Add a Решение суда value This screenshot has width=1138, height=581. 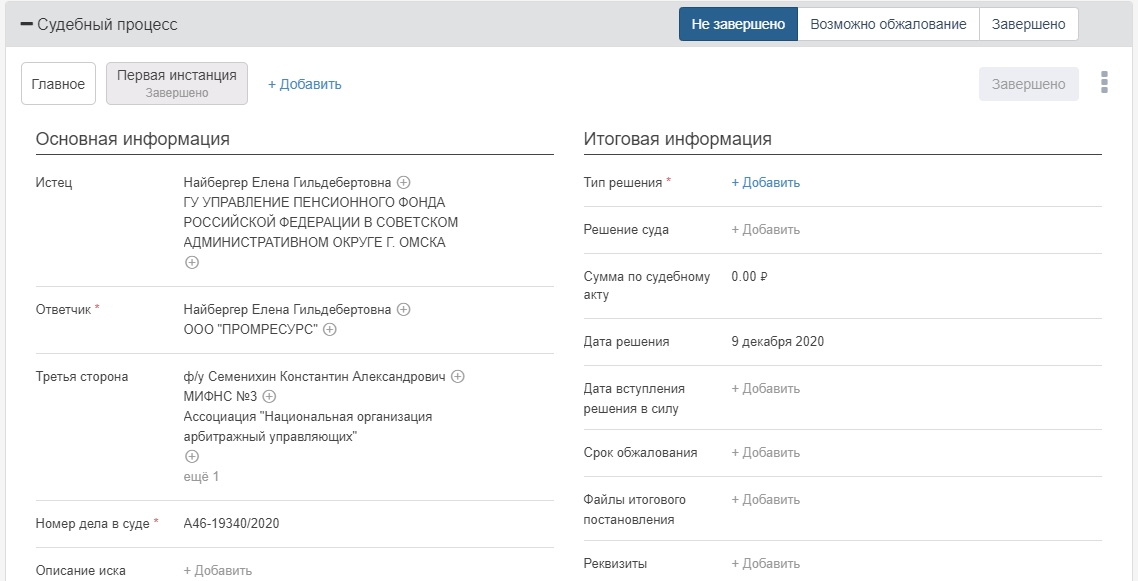[x=766, y=230]
